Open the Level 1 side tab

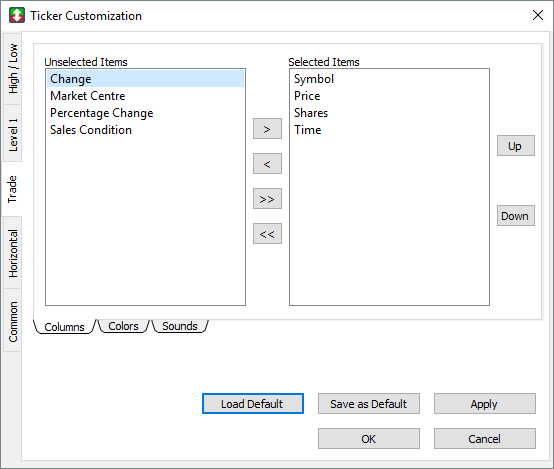[13, 134]
